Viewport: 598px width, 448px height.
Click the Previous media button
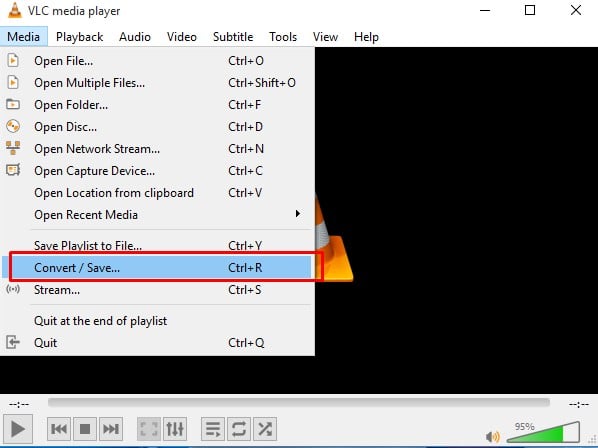coord(59,429)
